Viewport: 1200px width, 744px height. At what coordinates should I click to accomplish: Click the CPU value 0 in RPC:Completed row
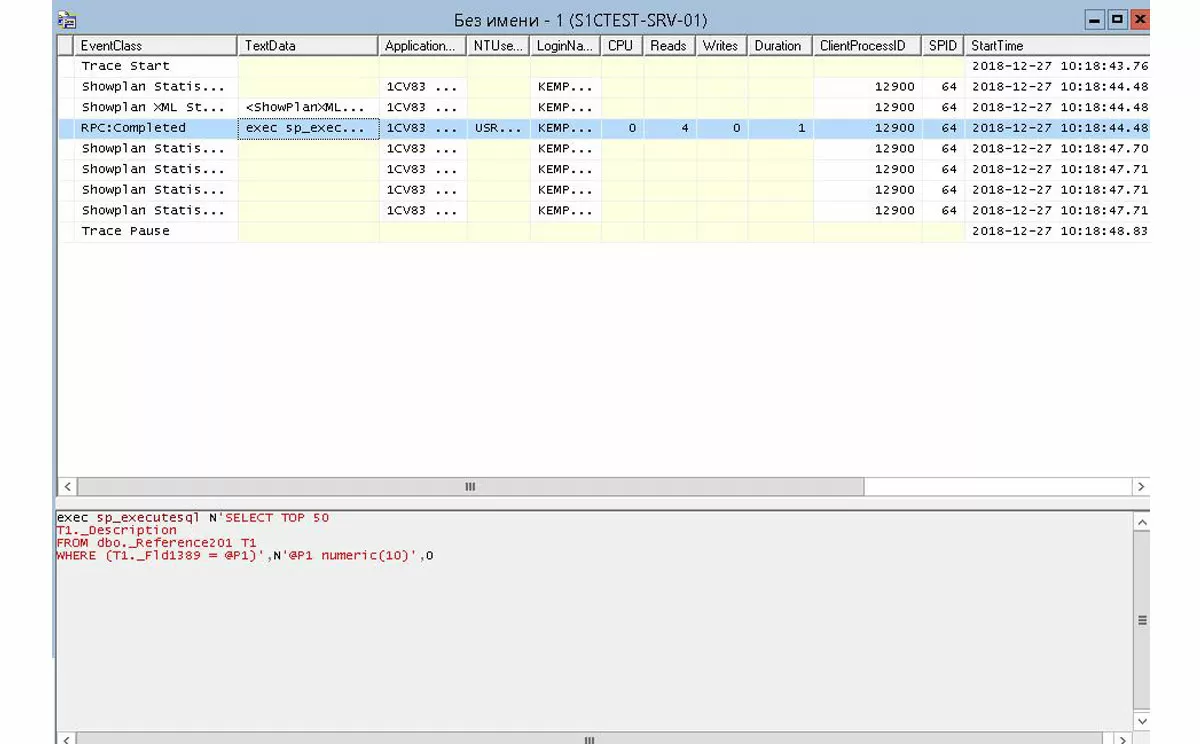(x=622, y=128)
